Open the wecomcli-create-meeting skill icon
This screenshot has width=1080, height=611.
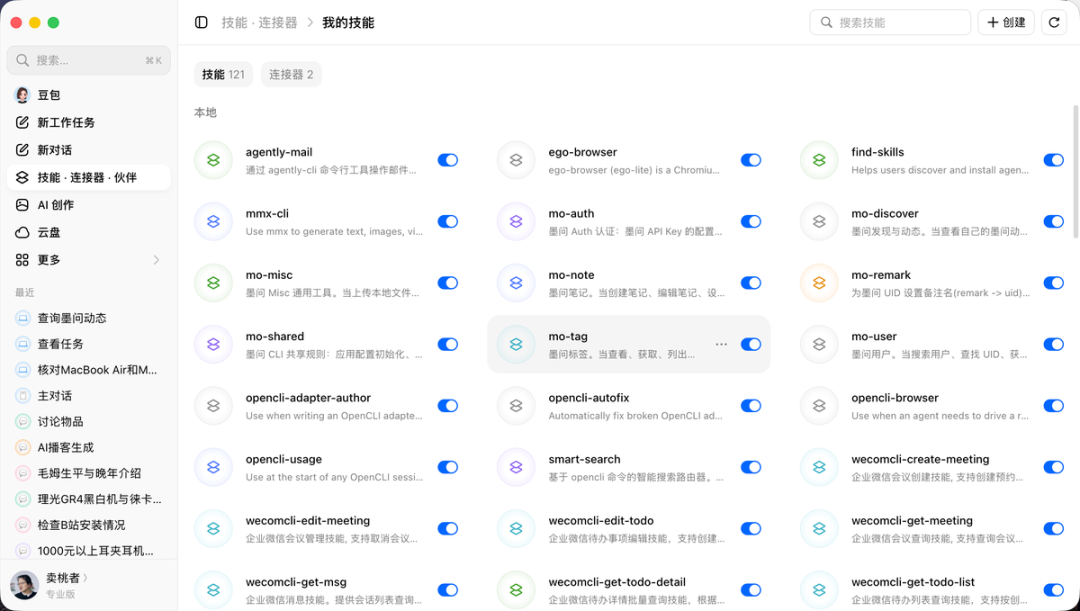point(819,467)
